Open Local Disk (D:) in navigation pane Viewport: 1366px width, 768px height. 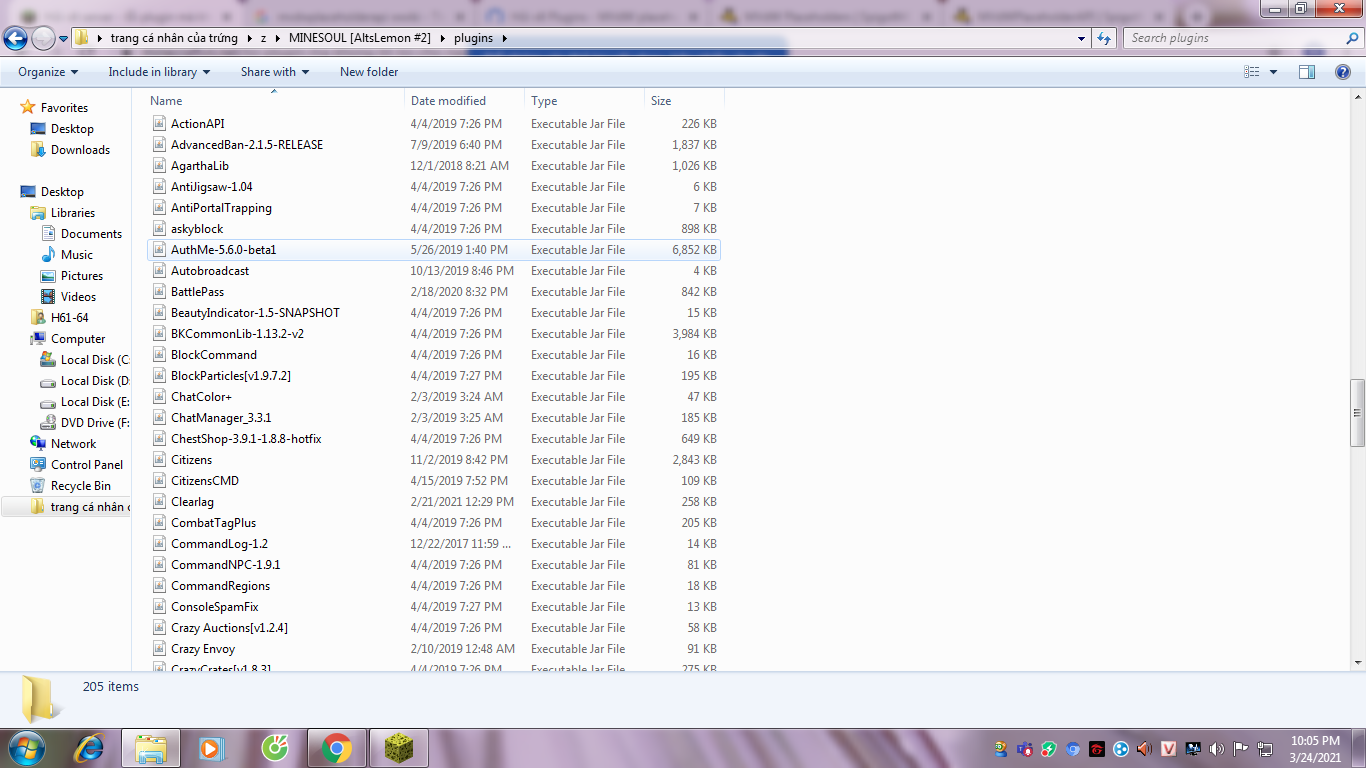tap(94, 381)
